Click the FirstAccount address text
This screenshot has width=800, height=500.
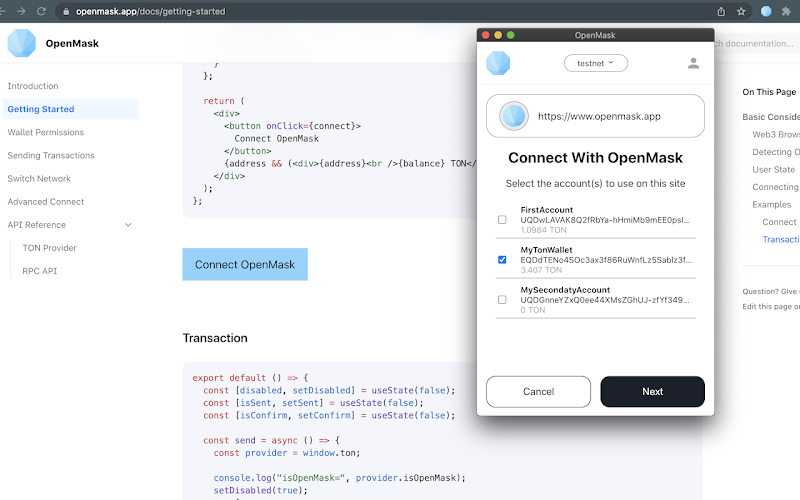(605, 220)
